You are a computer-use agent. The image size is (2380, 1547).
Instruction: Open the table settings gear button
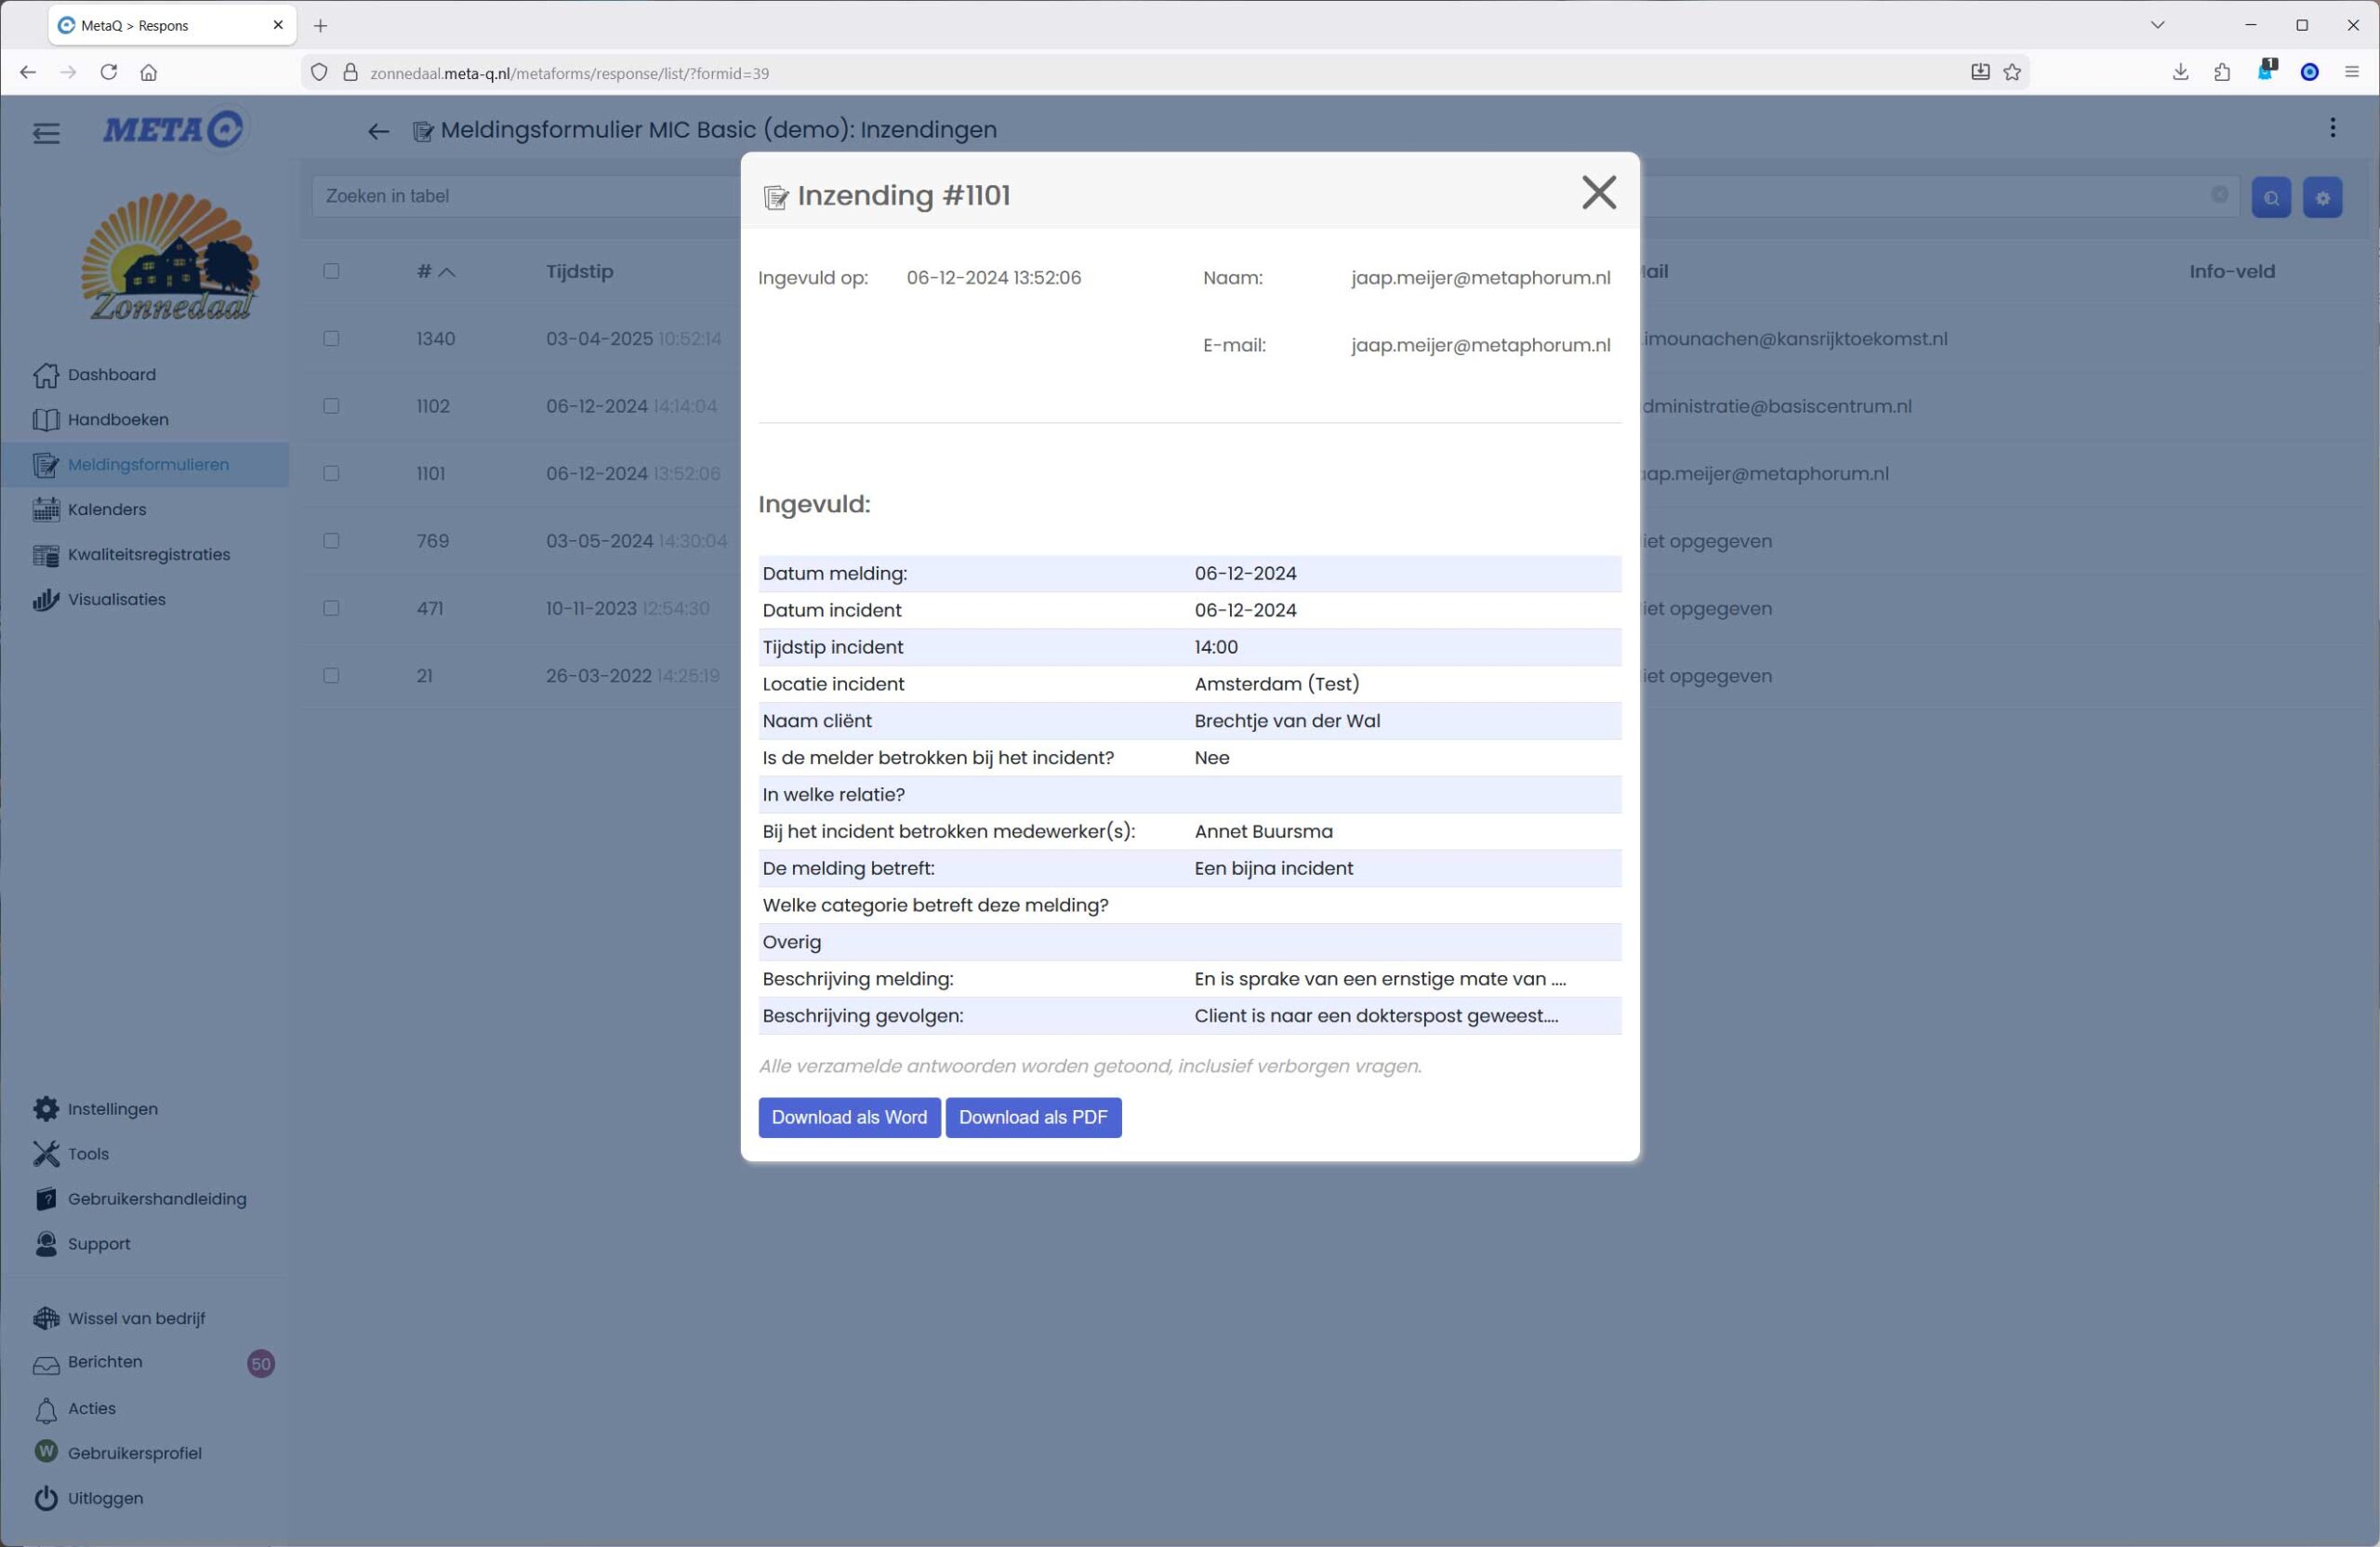(2322, 198)
